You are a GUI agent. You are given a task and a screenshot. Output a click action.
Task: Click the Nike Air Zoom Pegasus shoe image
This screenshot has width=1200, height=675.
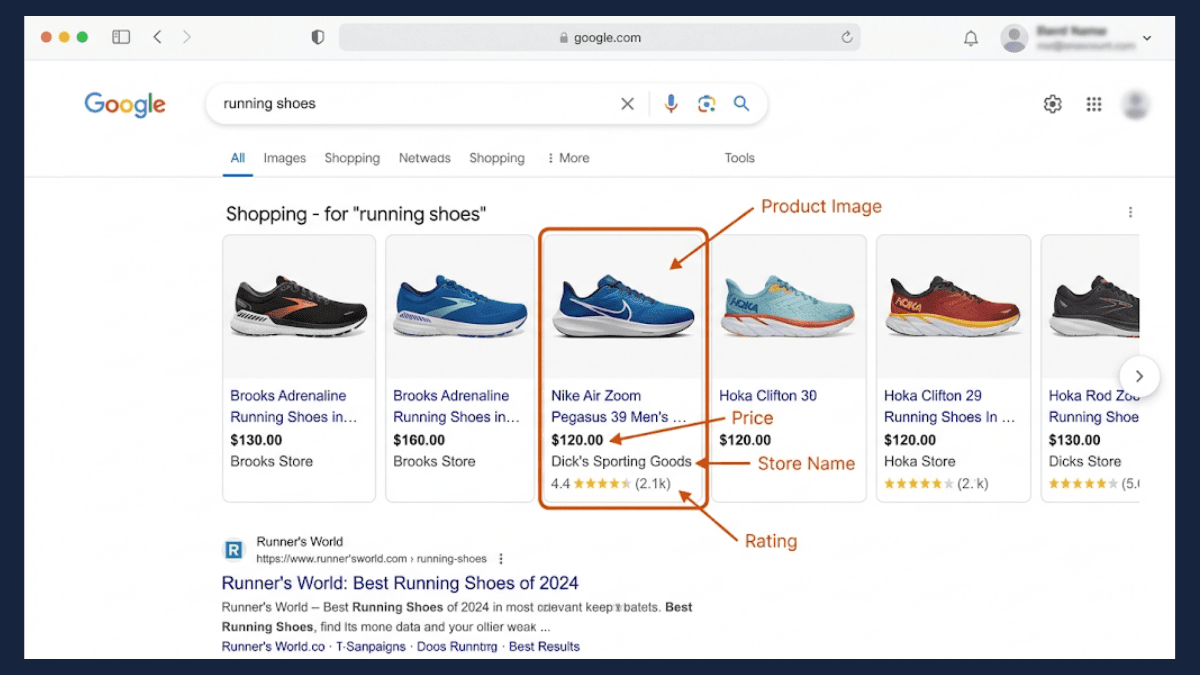(623, 306)
